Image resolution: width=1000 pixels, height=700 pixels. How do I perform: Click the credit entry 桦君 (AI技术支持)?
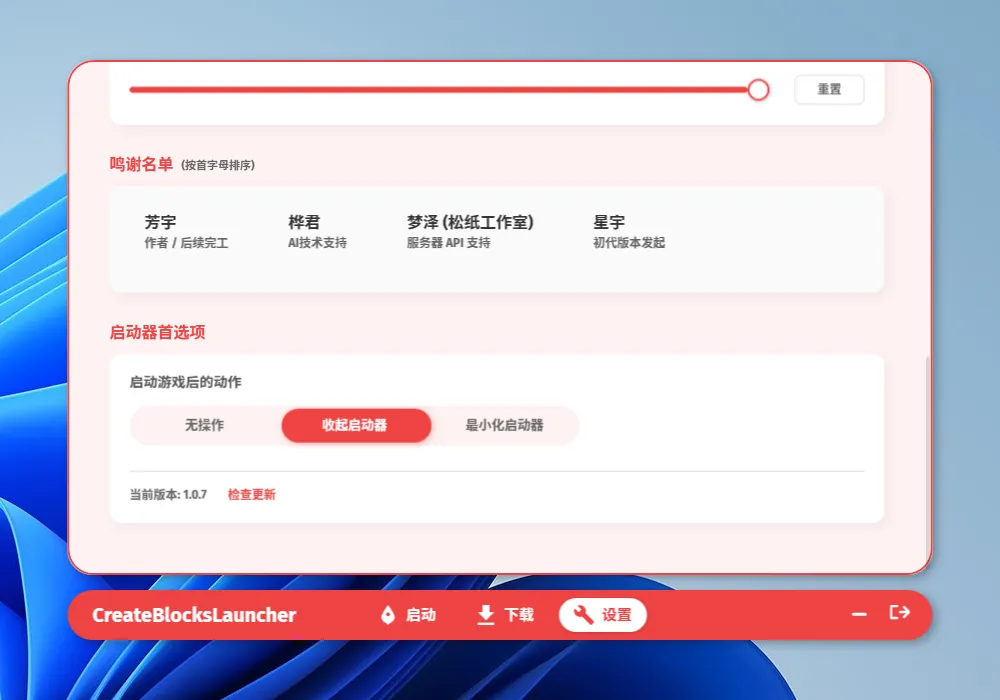(x=316, y=230)
